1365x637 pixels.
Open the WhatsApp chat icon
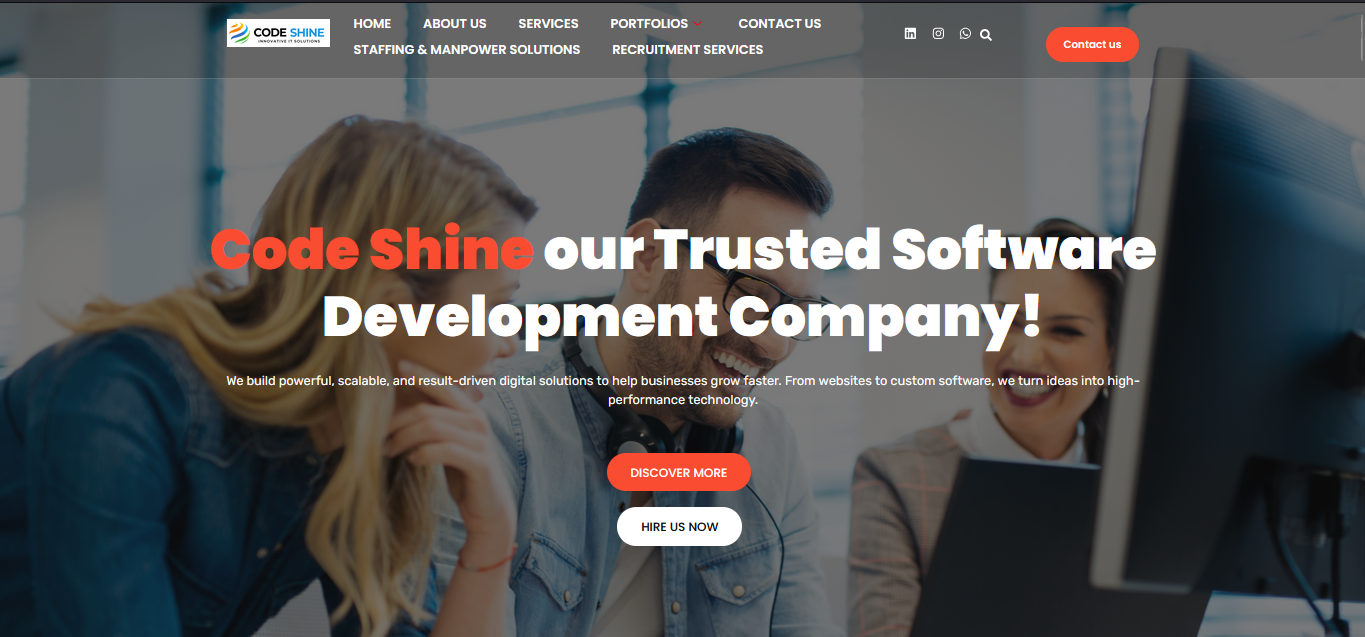[965, 34]
